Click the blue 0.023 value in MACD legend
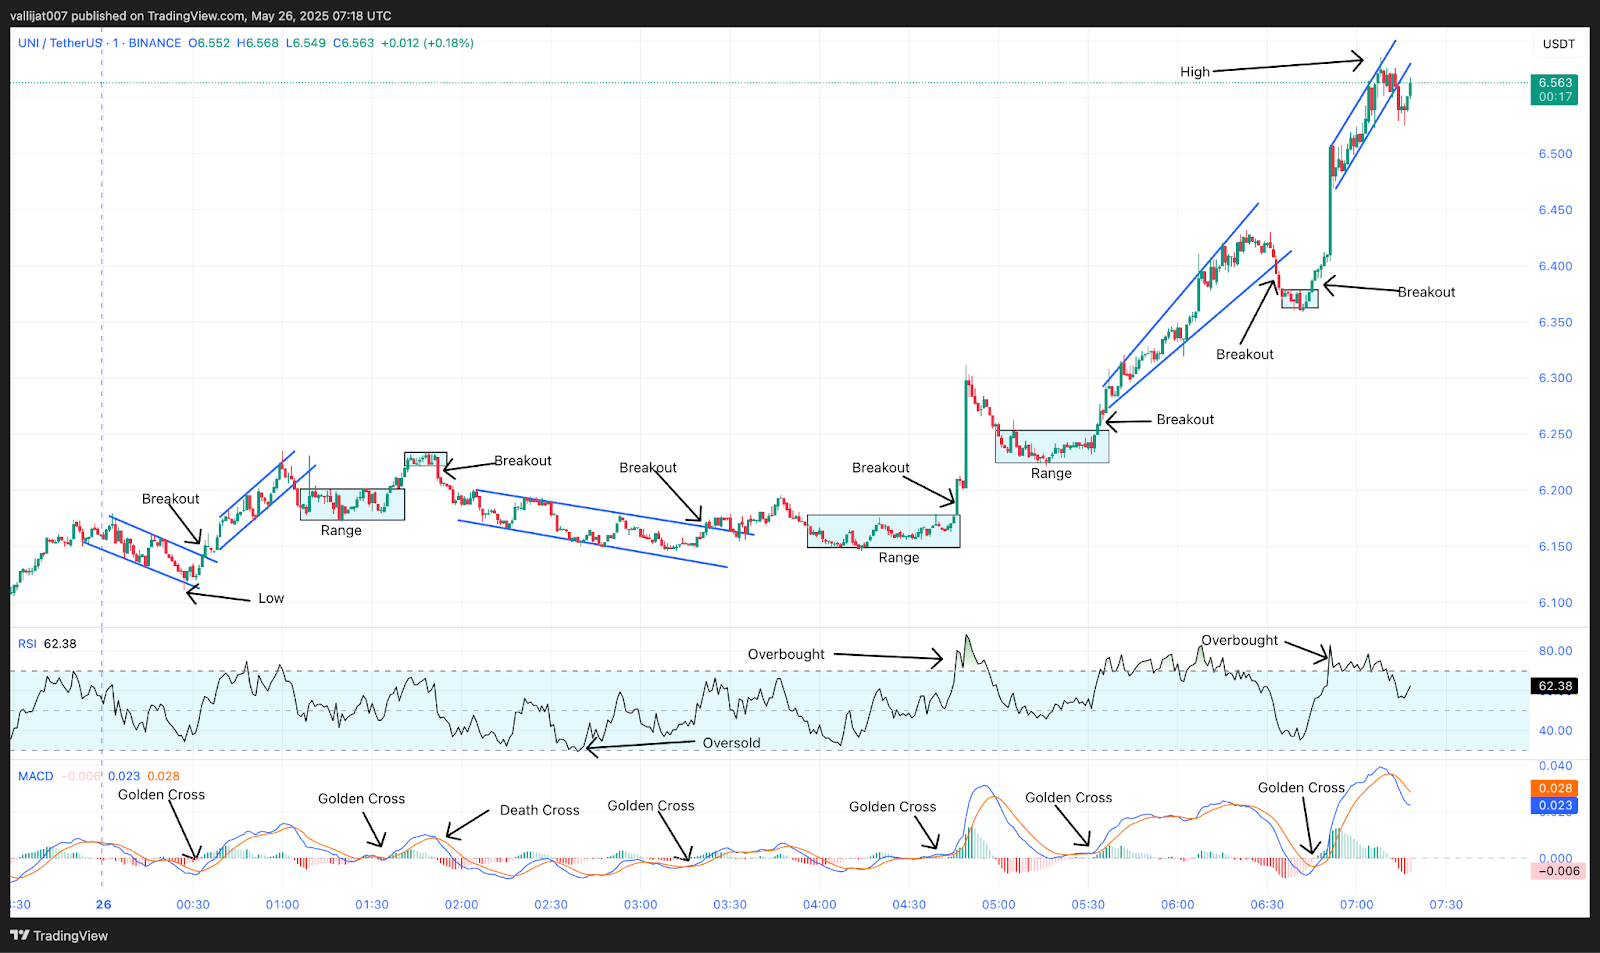The image size is (1600, 953). [x=124, y=776]
